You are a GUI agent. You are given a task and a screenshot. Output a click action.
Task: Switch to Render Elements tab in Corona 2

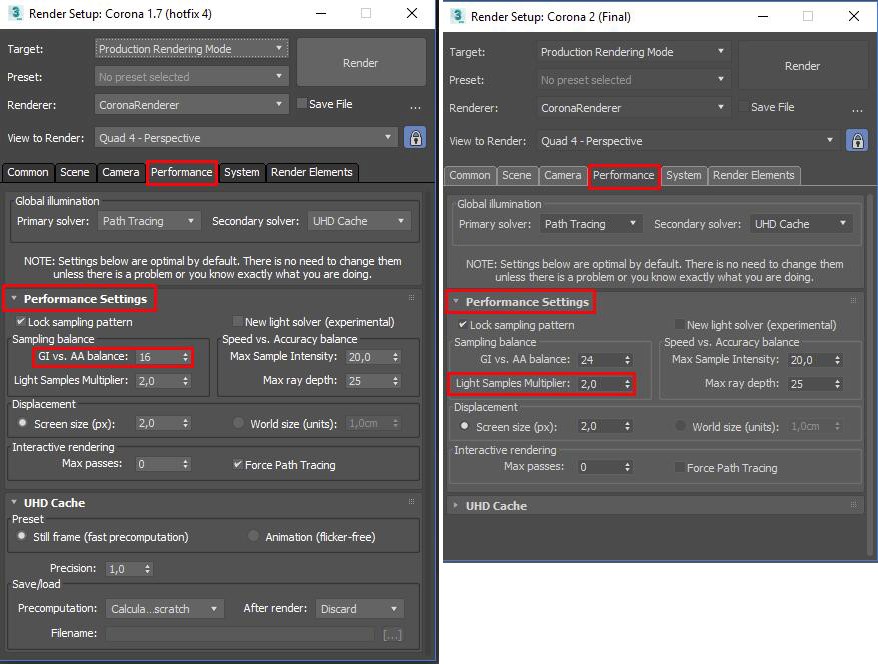(753, 175)
